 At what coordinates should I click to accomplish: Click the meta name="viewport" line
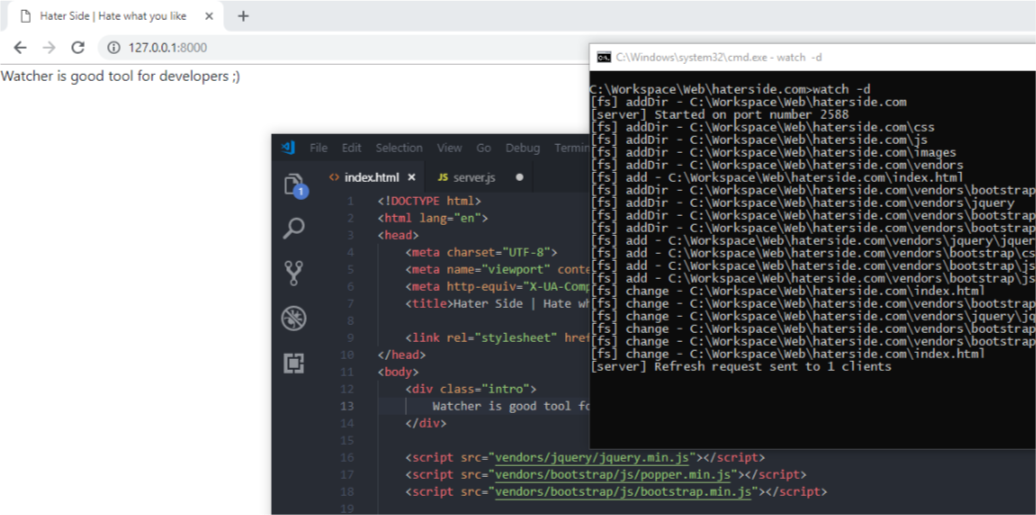(x=497, y=270)
